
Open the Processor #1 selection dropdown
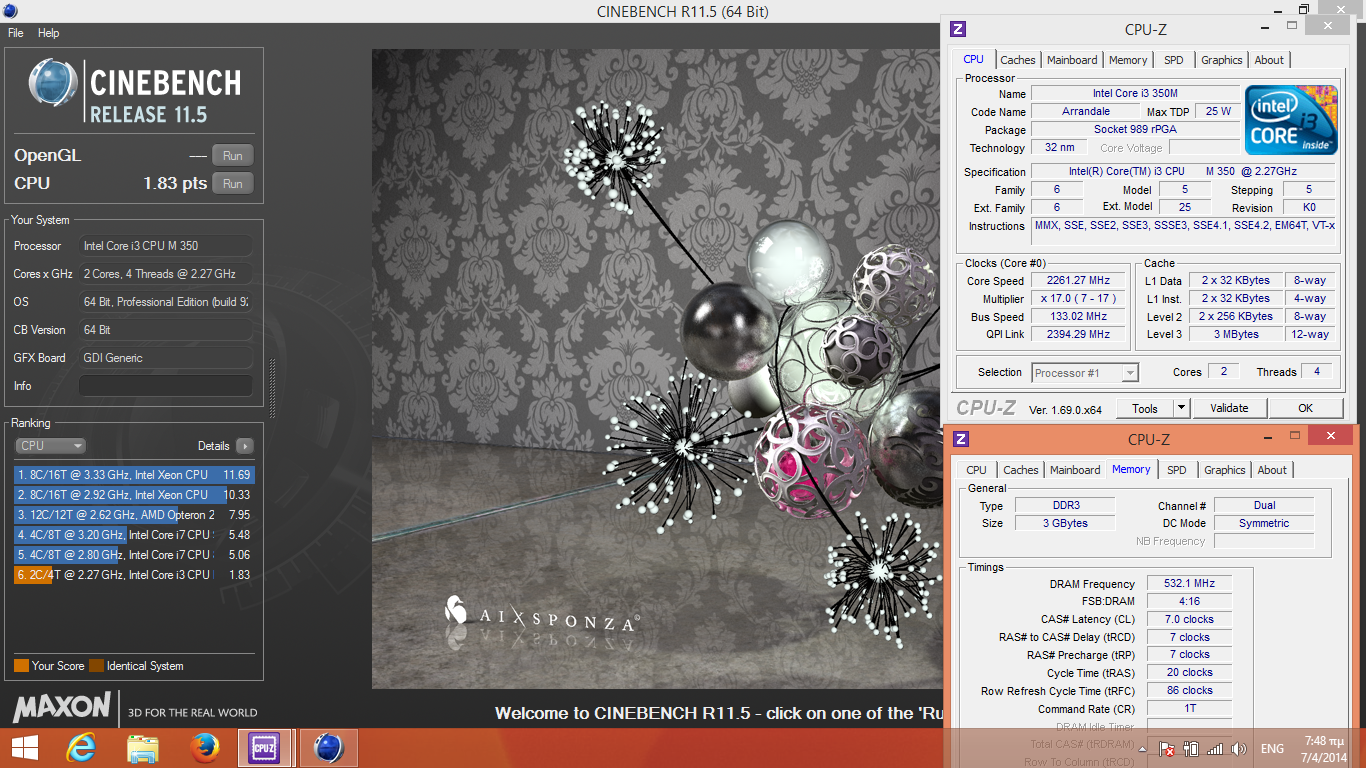[x=1085, y=373]
